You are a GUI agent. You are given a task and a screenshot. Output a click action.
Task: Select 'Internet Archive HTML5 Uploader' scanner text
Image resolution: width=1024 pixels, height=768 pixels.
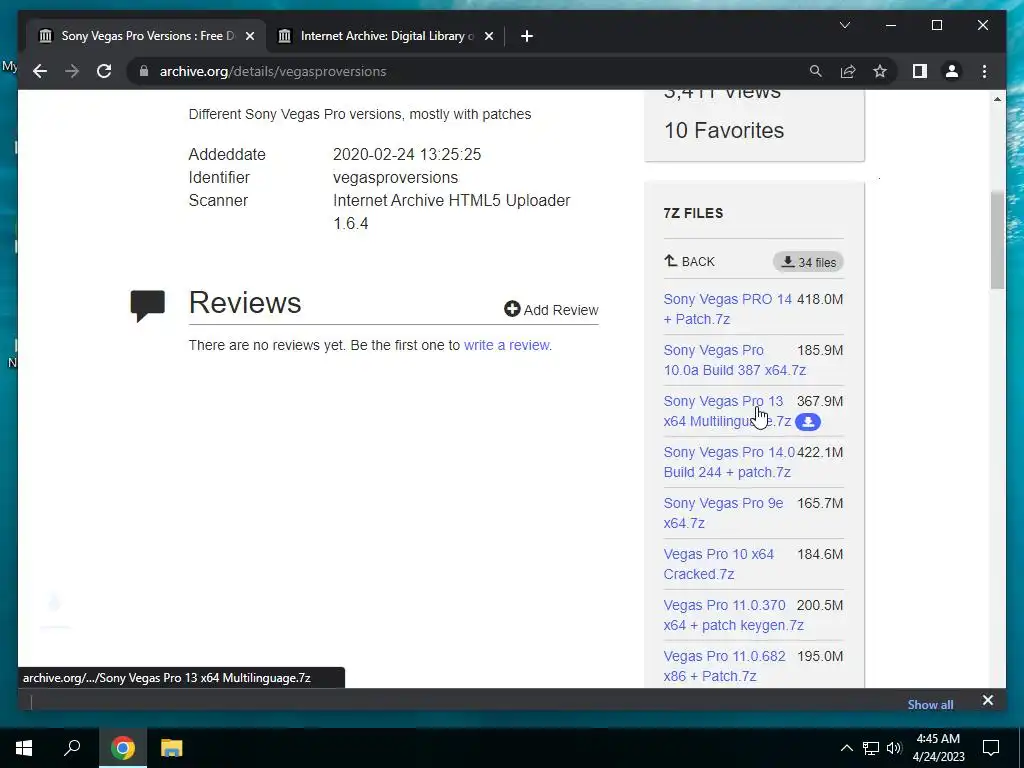(451, 200)
